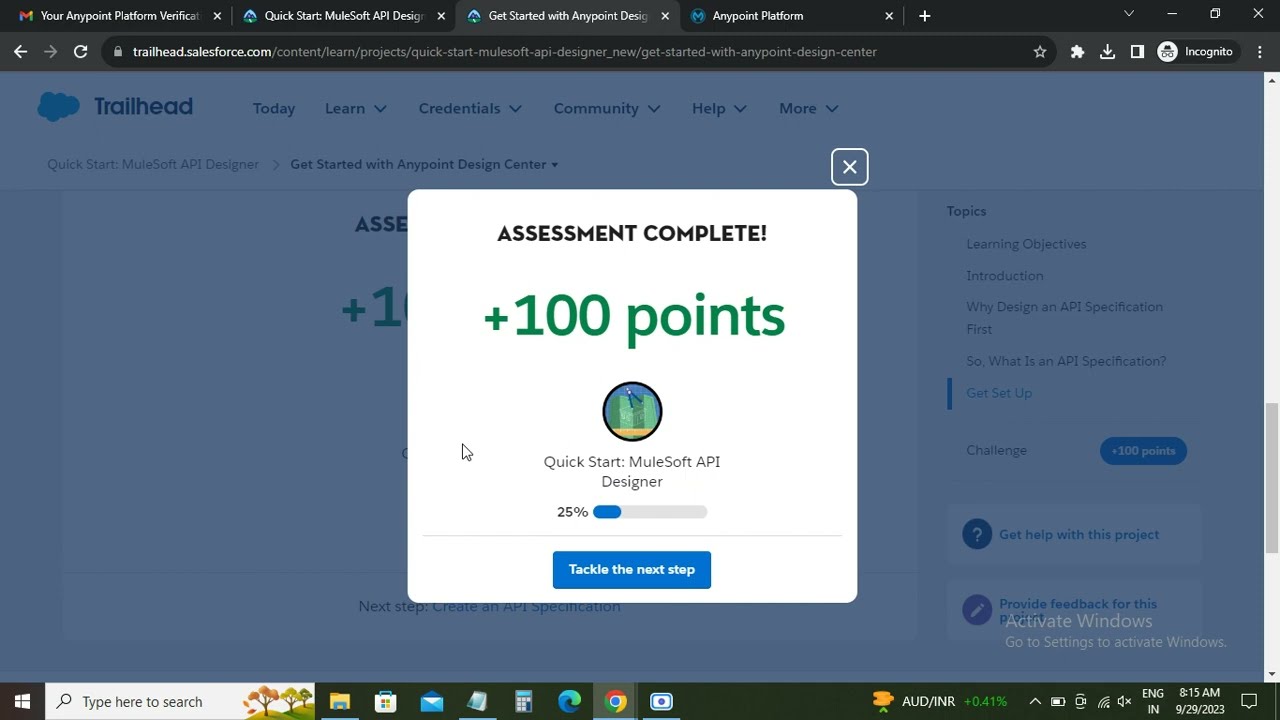Viewport: 1280px width, 720px height.
Task: Open the tab search chevron
Action: tap(1129, 14)
